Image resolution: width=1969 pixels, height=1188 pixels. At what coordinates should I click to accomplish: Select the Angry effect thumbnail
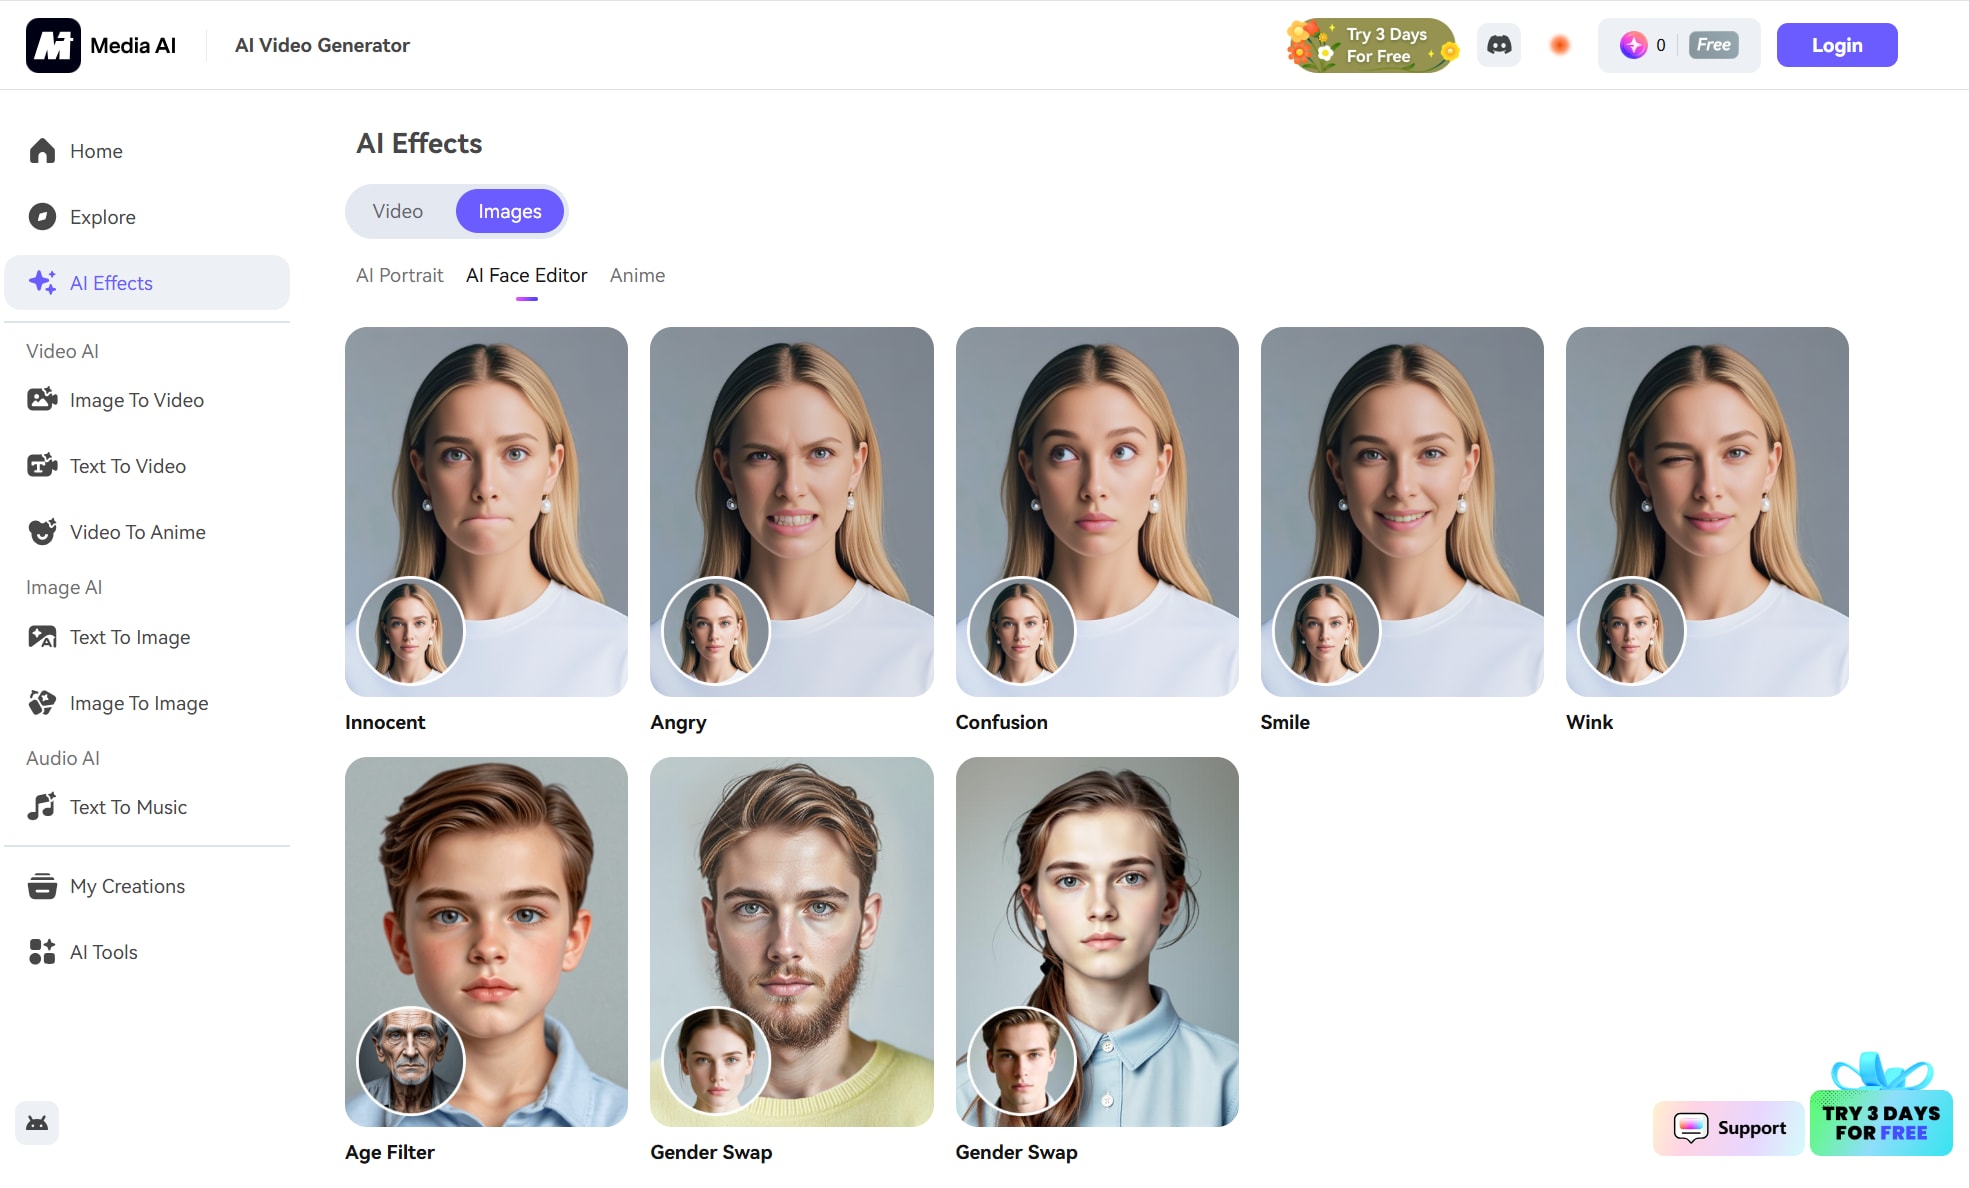click(x=792, y=512)
